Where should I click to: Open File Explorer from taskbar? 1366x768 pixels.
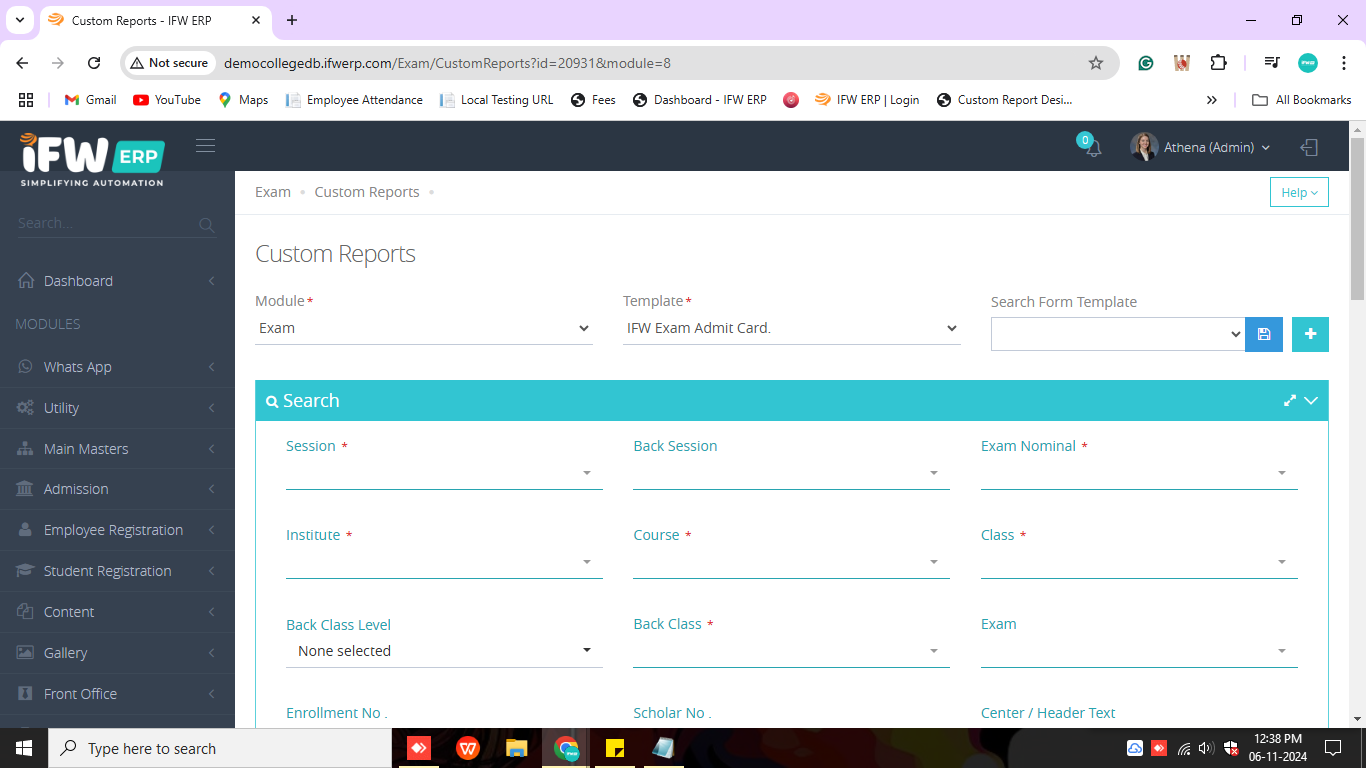click(516, 748)
